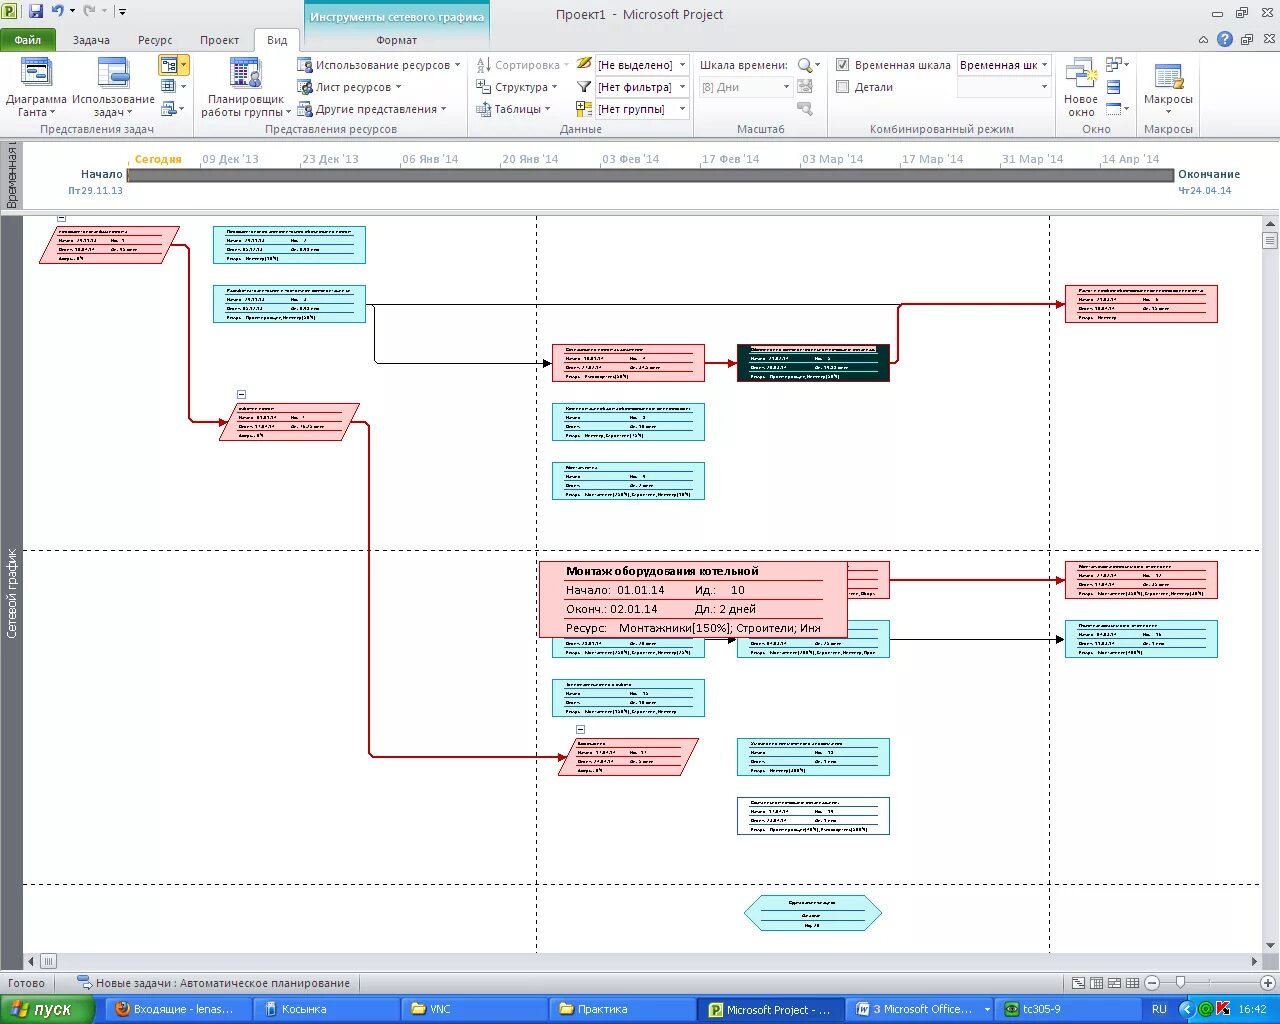Open the Gantt Chart view button
1280x1024 pixels.
(36, 87)
